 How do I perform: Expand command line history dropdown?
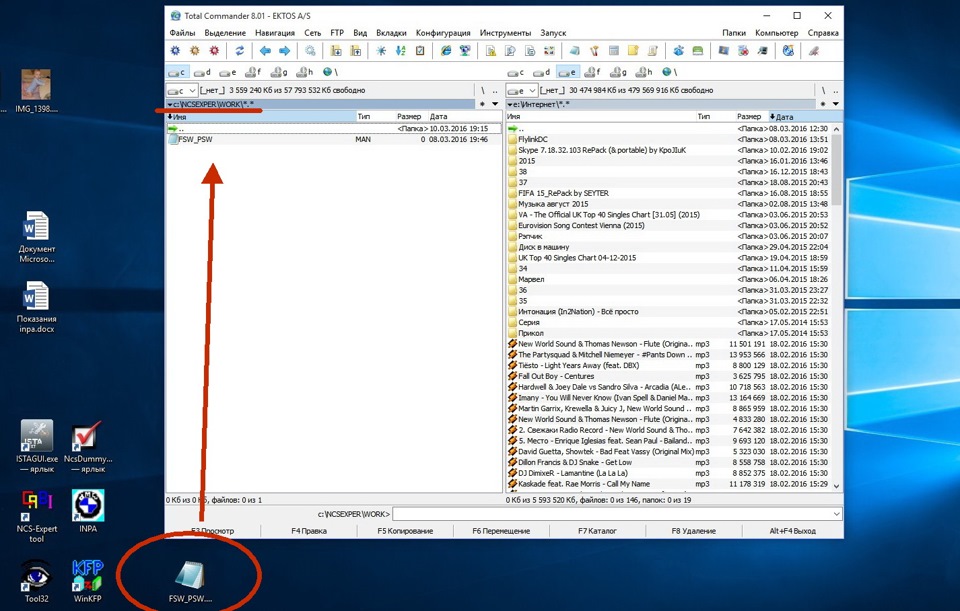(836, 514)
